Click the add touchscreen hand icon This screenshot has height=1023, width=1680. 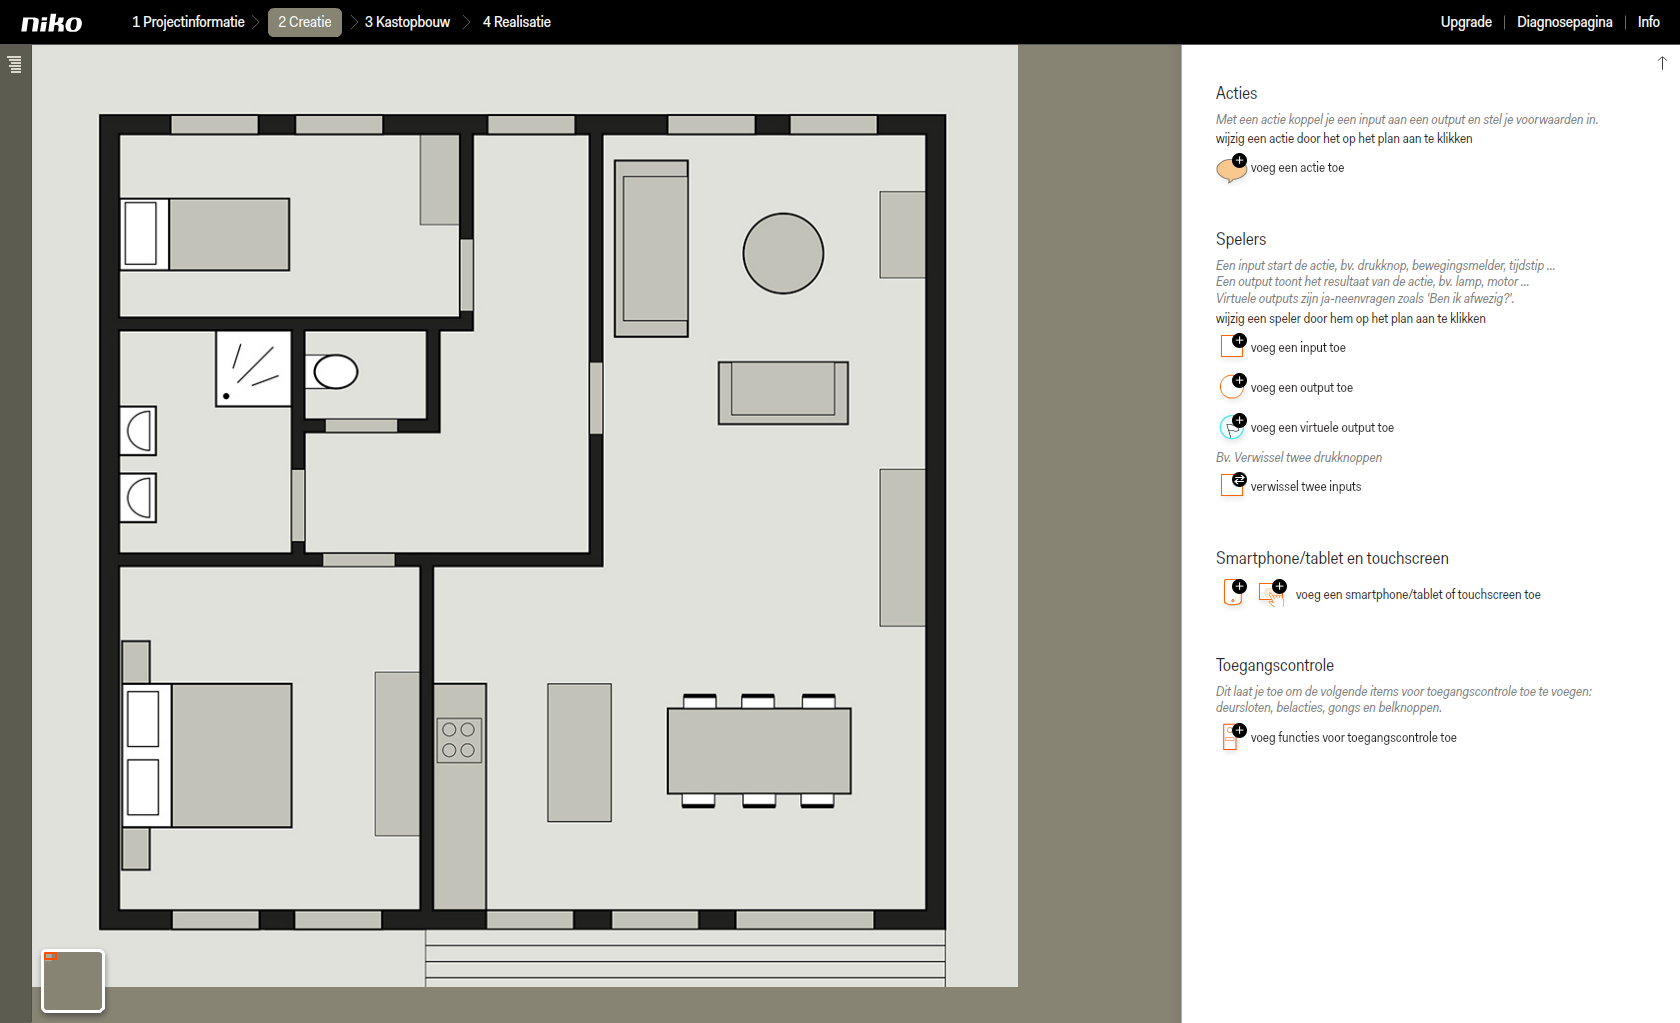point(1272,593)
